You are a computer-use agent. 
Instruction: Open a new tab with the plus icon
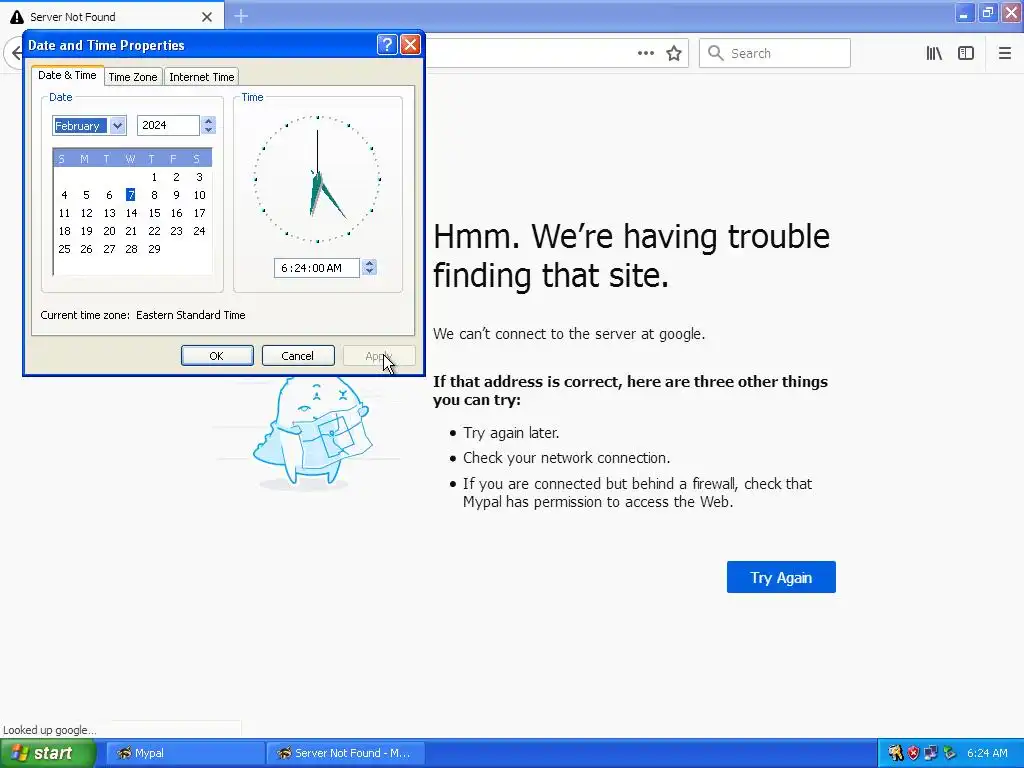click(x=241, y=16)
